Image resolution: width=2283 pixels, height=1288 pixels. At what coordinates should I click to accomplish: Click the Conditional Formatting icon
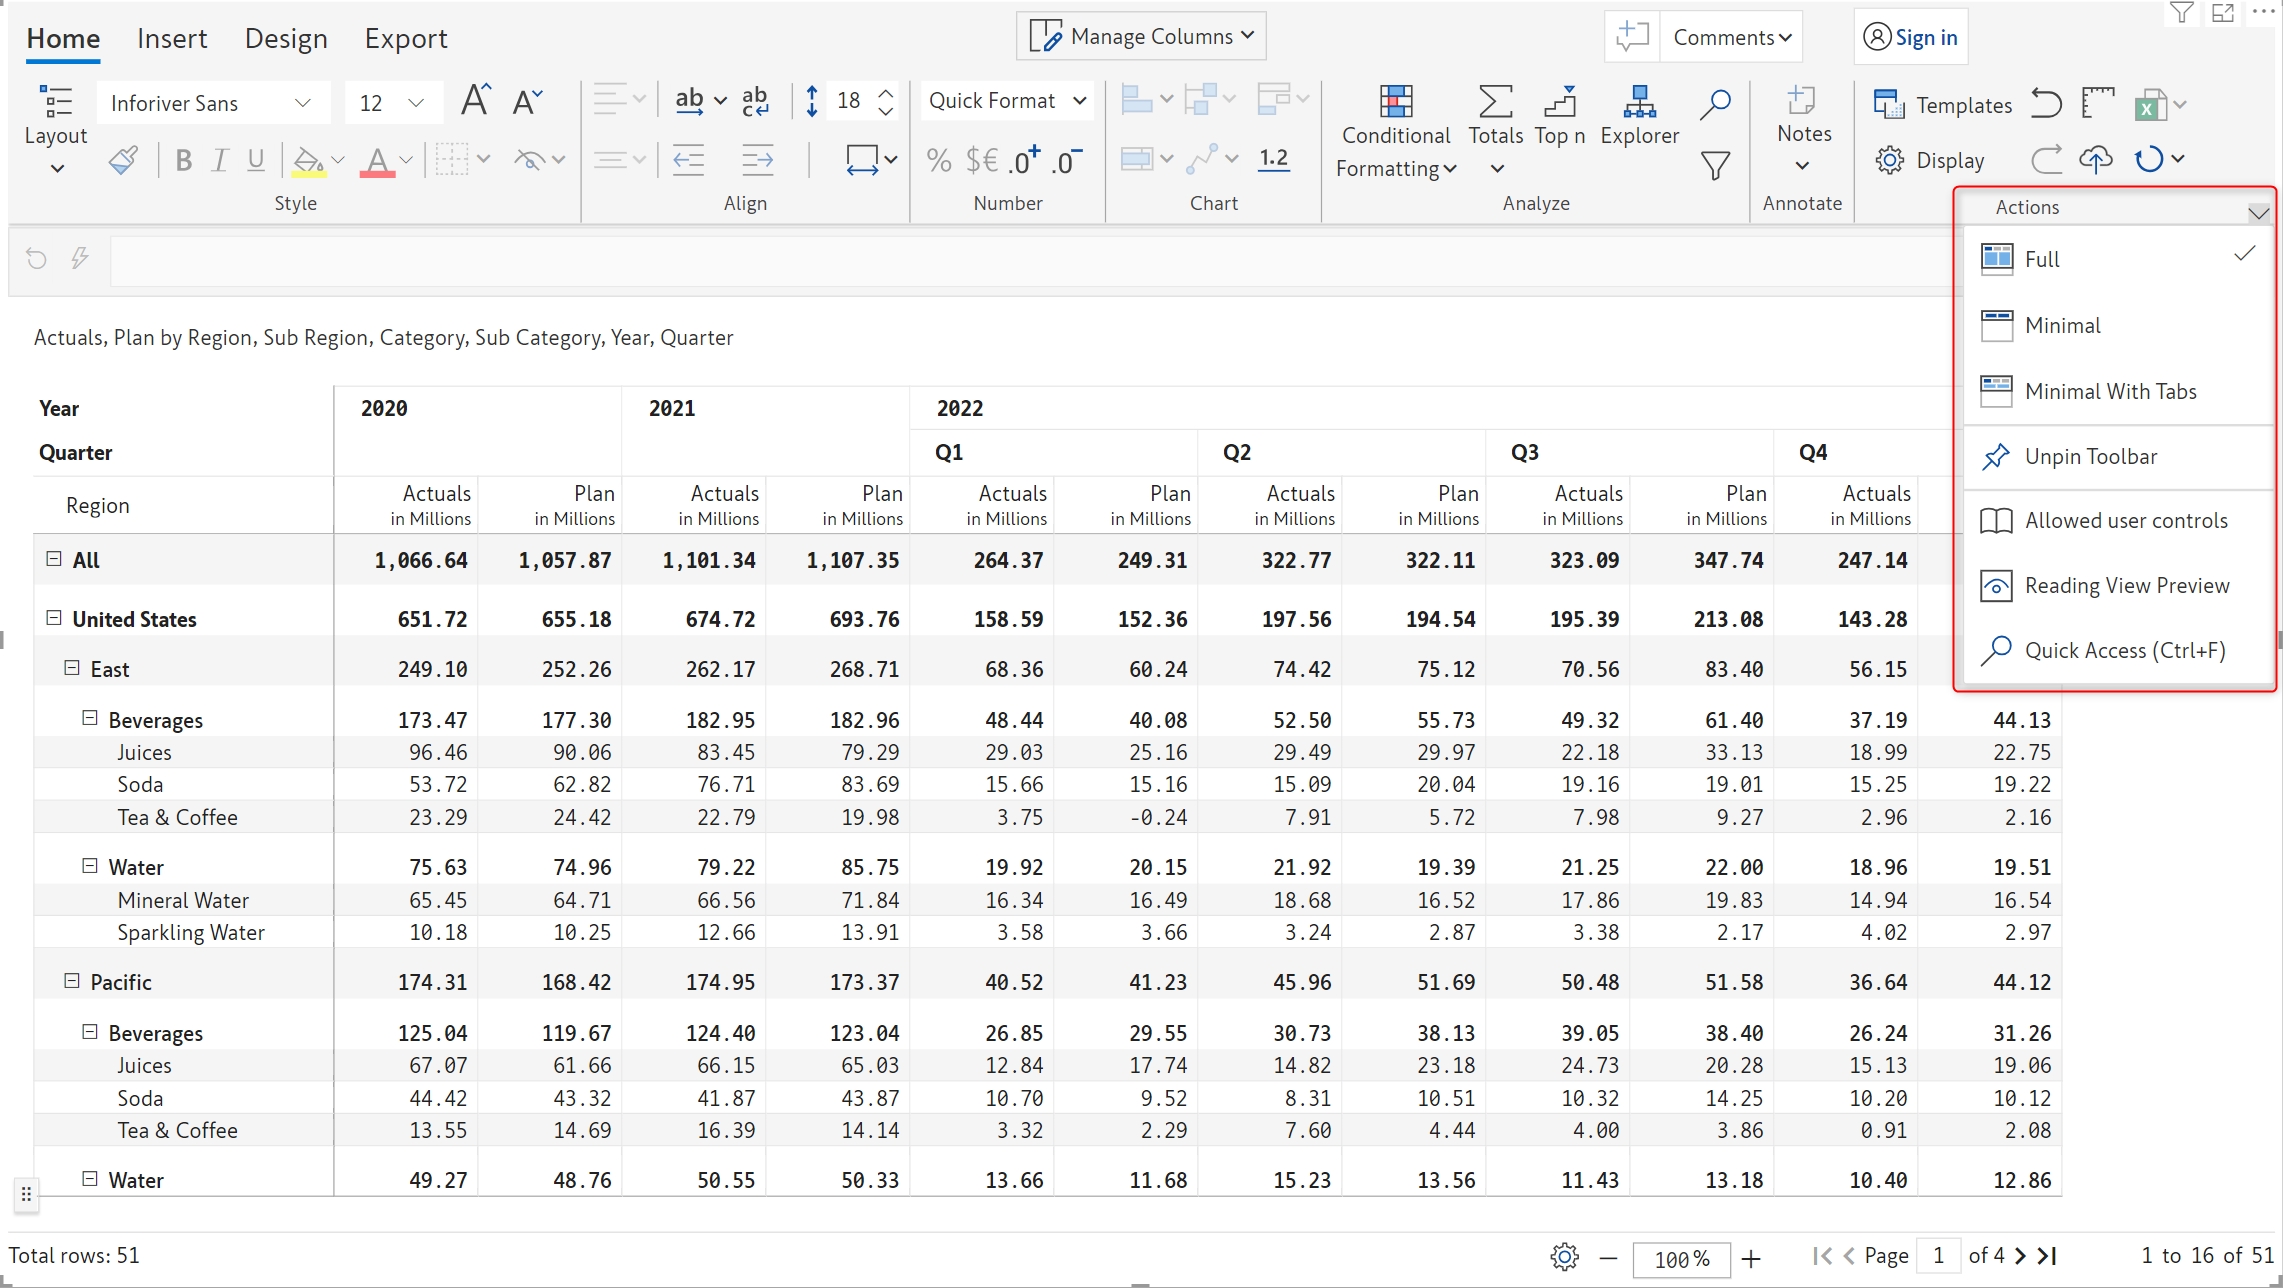pos(1396,102)
